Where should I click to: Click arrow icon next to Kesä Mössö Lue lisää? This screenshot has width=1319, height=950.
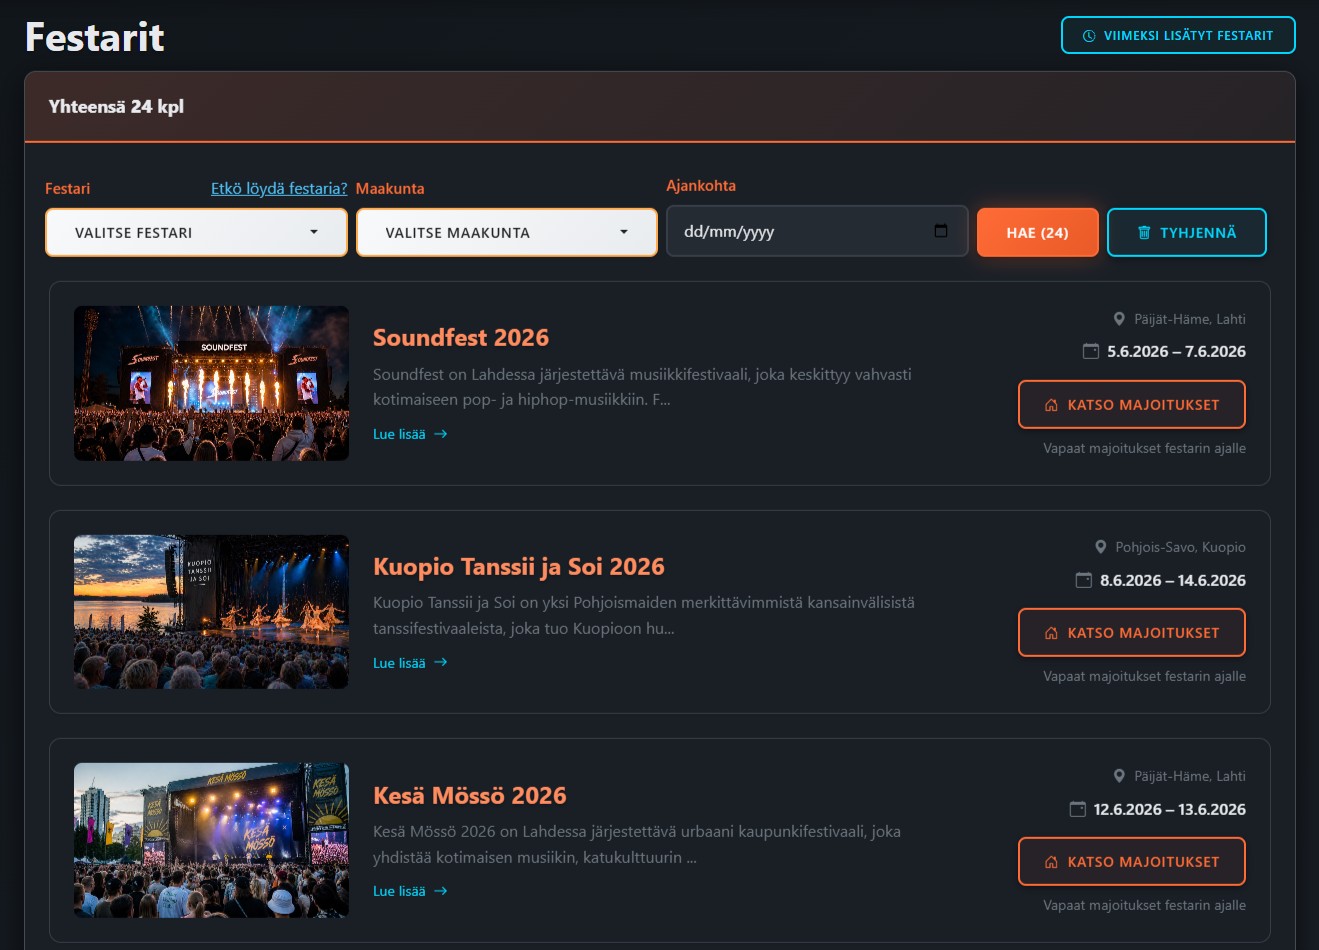tap(441, 891)
